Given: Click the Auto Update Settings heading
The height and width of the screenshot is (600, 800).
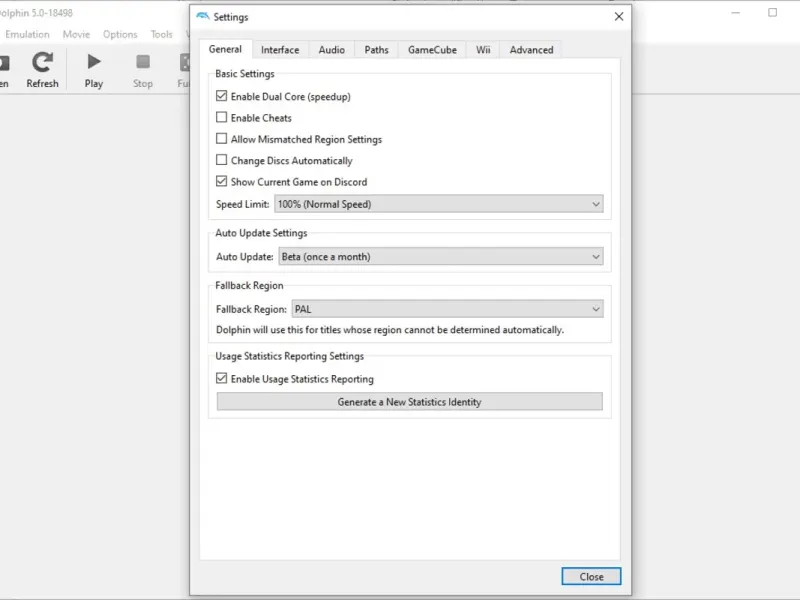Looking at the screenshot, I should (261, 233).
